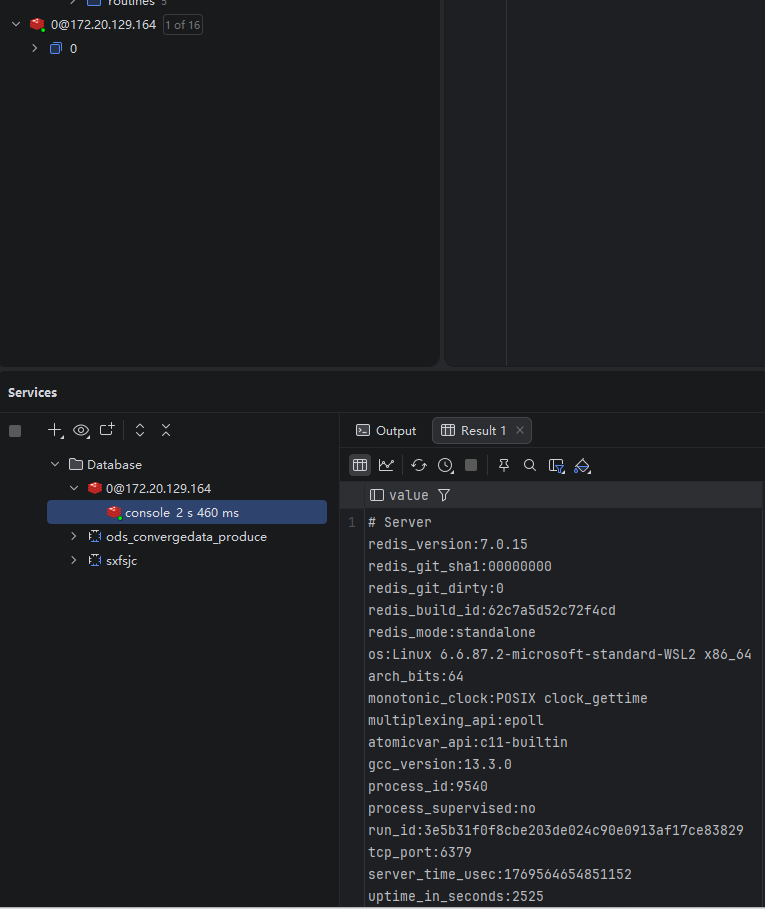Click the Expand All arrows icon
Viewport: 765px width, 909px height.
pyautogui.click(x=140, y=430)
